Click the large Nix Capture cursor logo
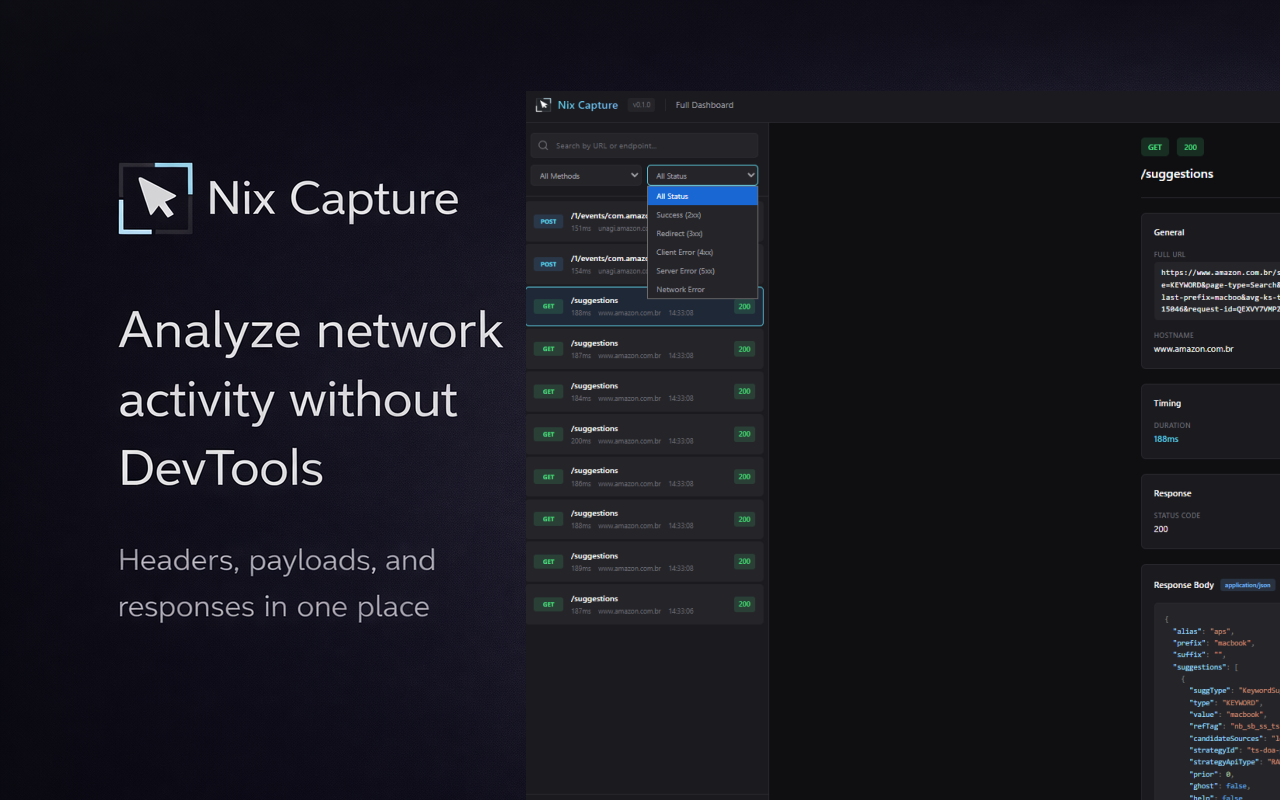Screen dimensions: 1280x800 [x=156, y=198]
